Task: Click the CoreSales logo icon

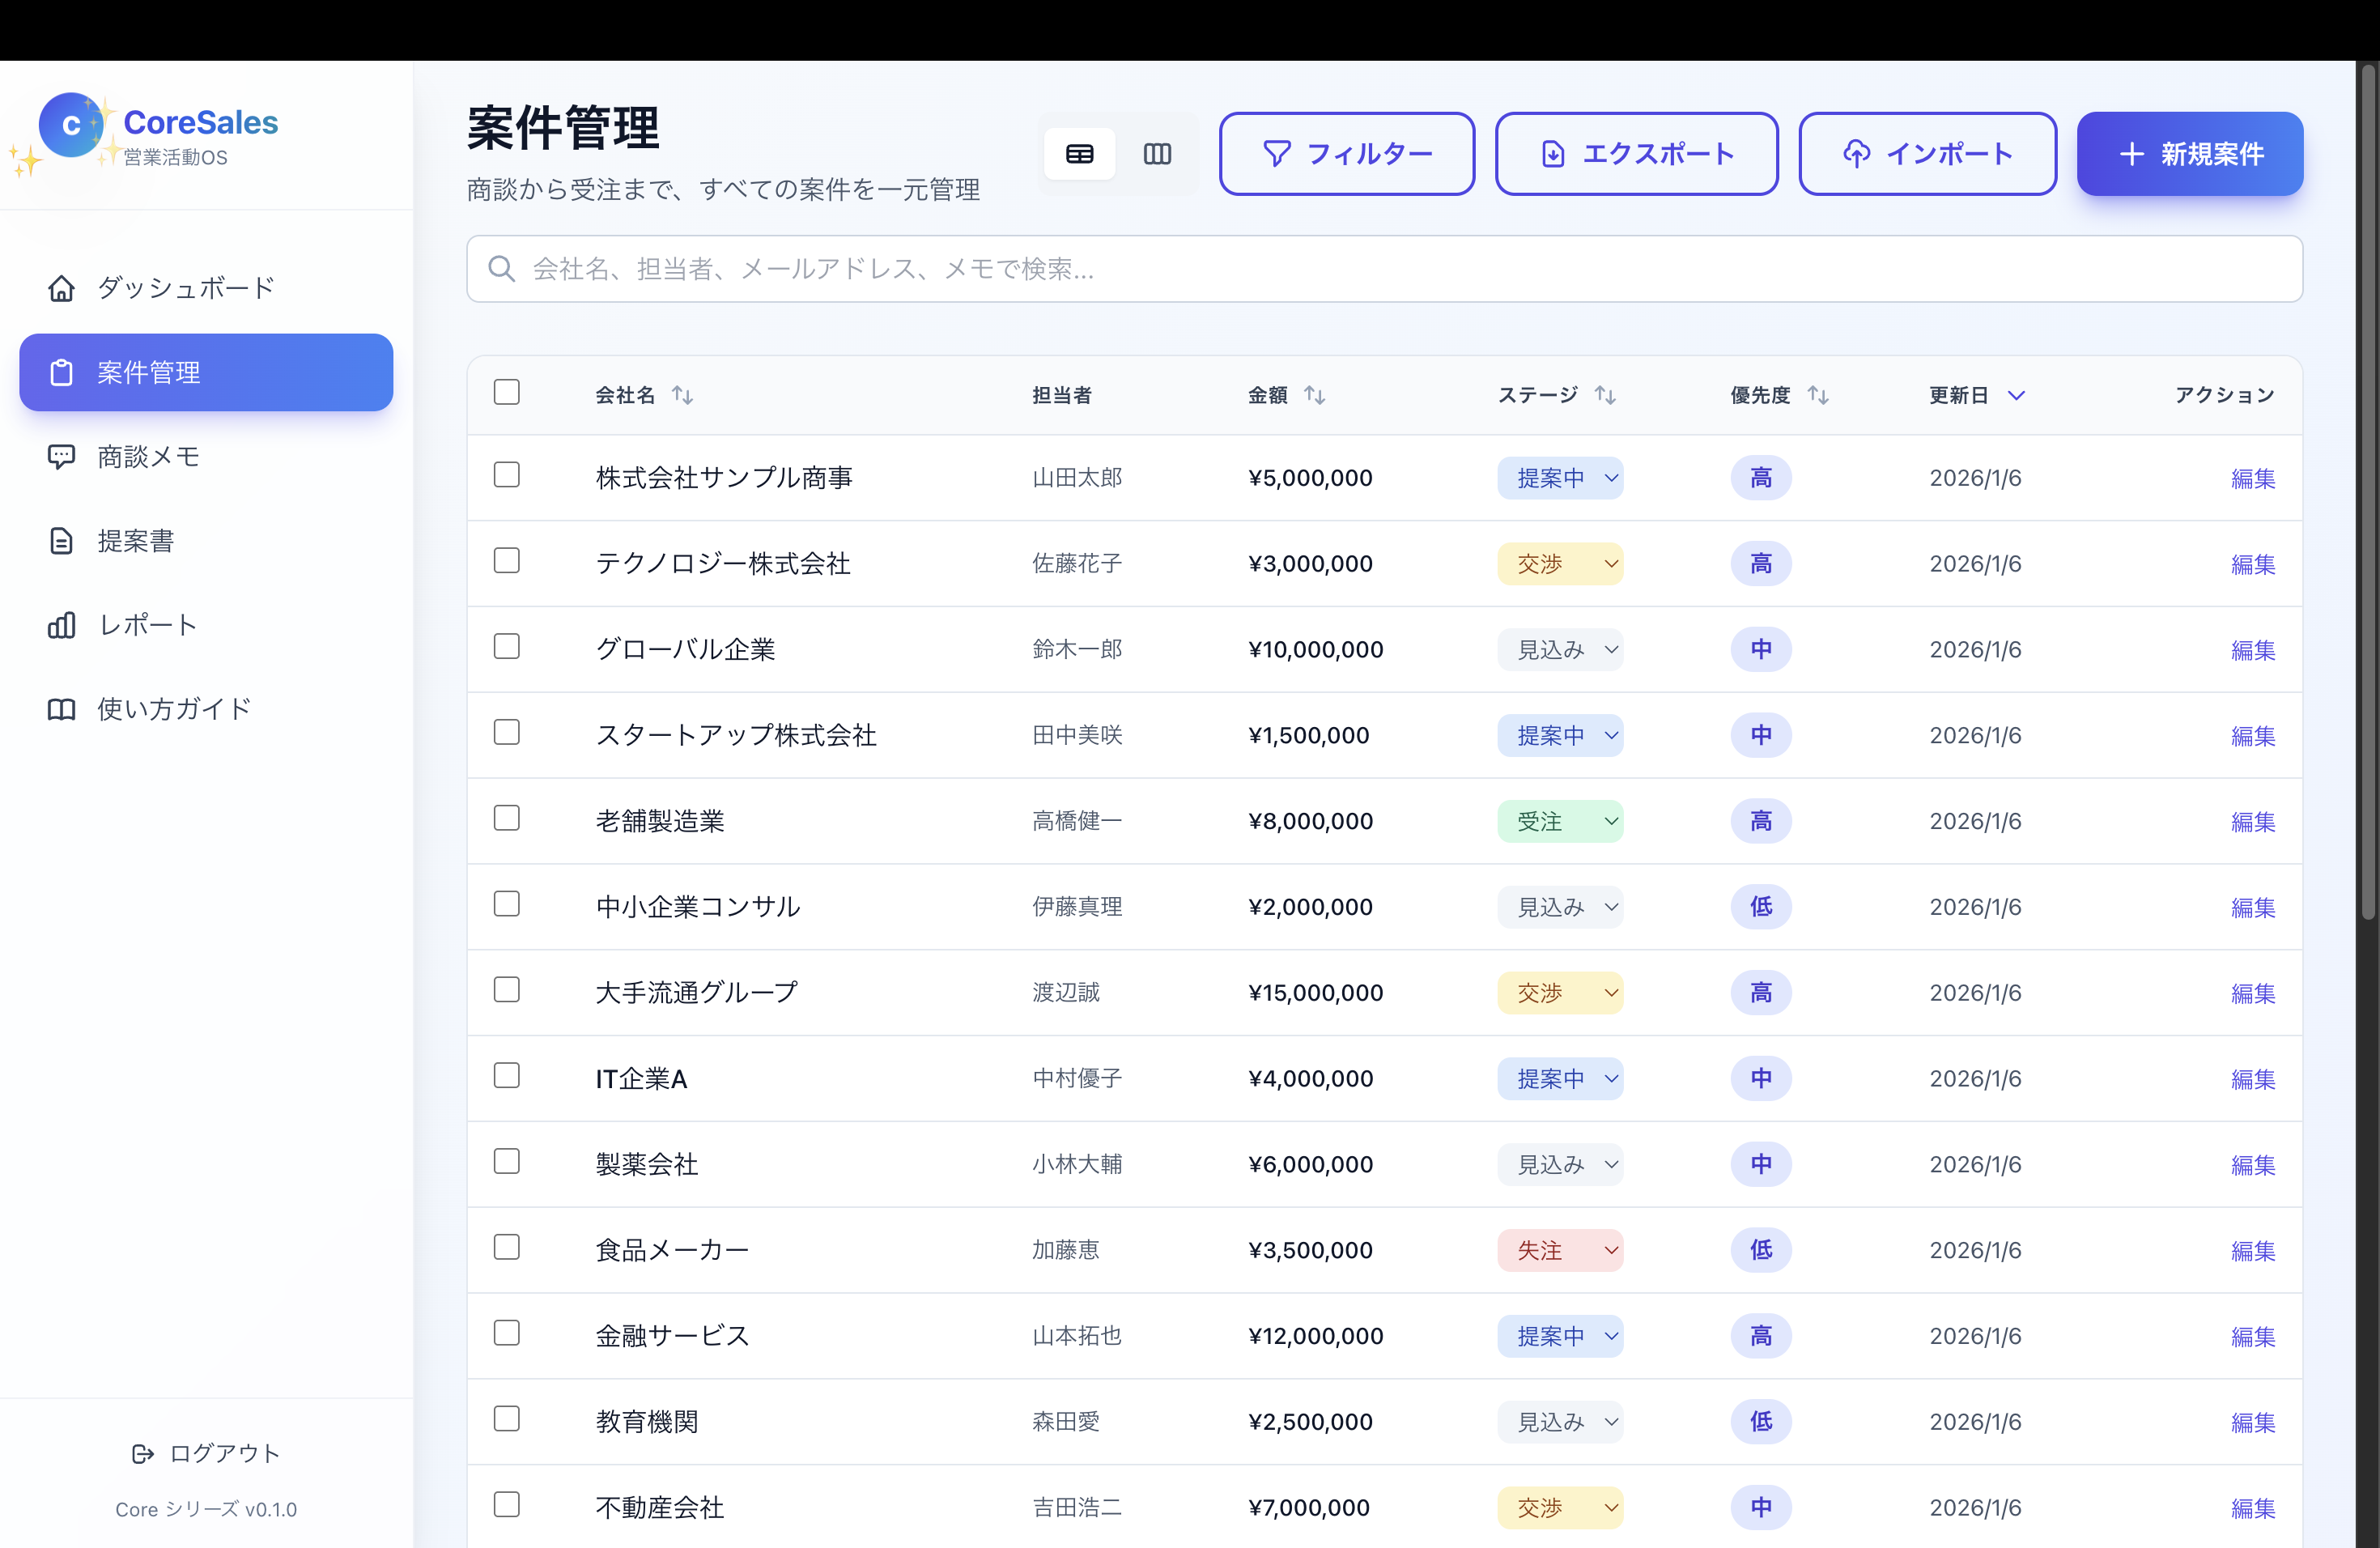Action: coord(71,126)
